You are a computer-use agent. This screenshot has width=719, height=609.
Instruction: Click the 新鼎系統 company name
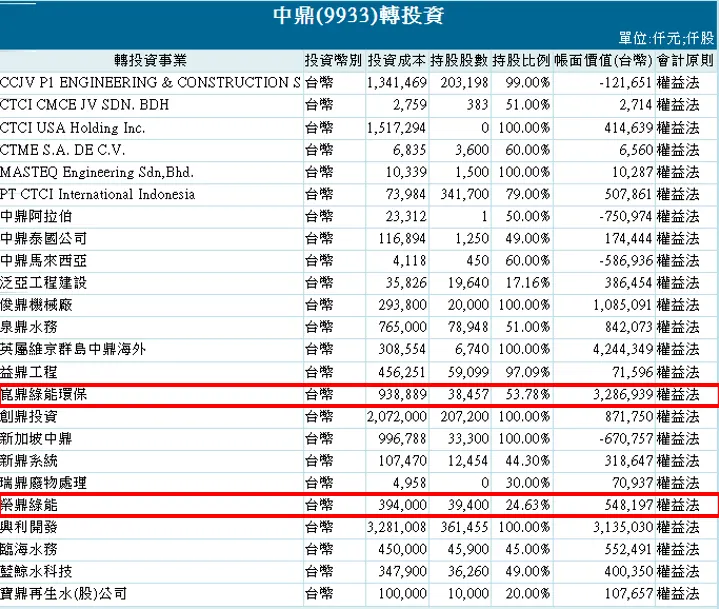(29, 460)
